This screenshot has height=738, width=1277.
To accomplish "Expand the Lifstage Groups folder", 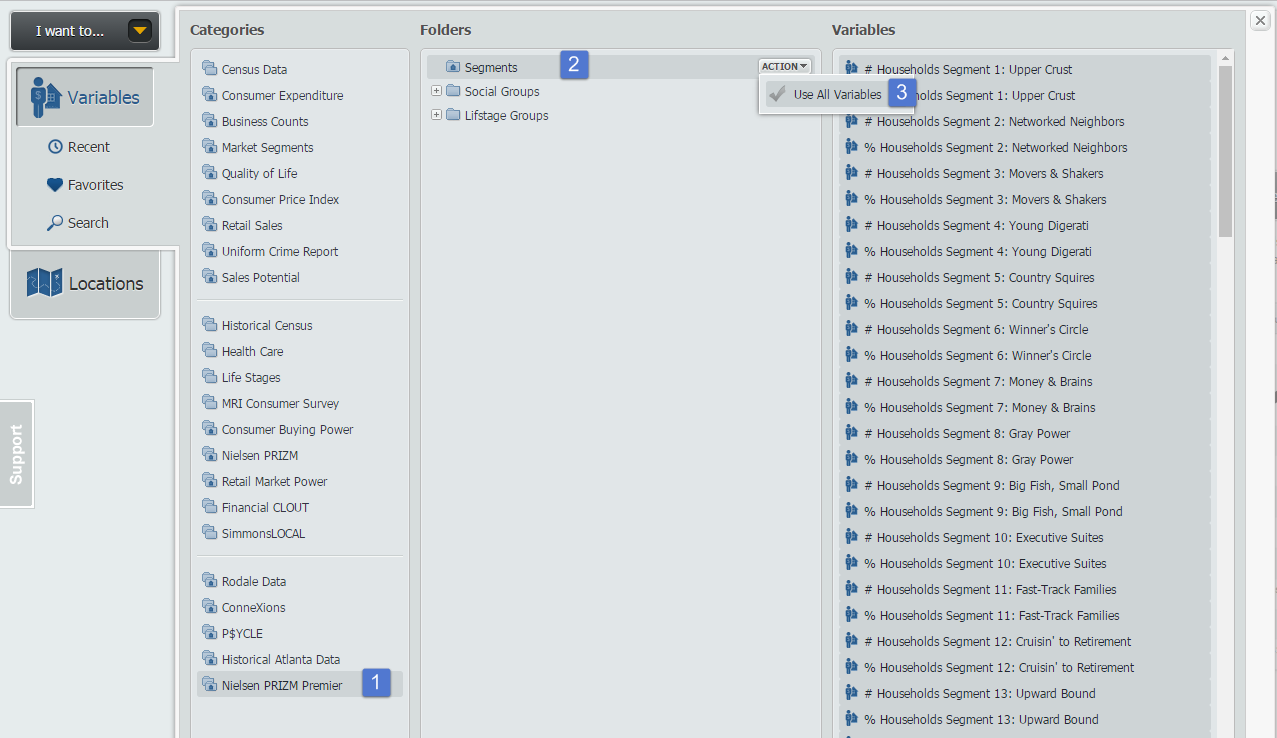I will (436, 115).
